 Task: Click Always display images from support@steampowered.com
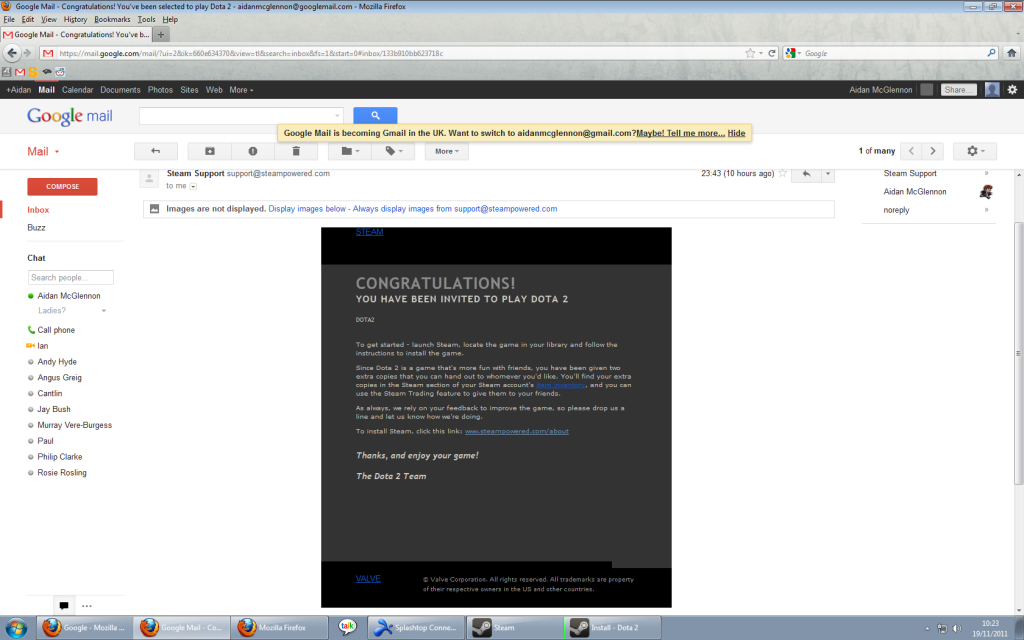click(x=455, y=209)
